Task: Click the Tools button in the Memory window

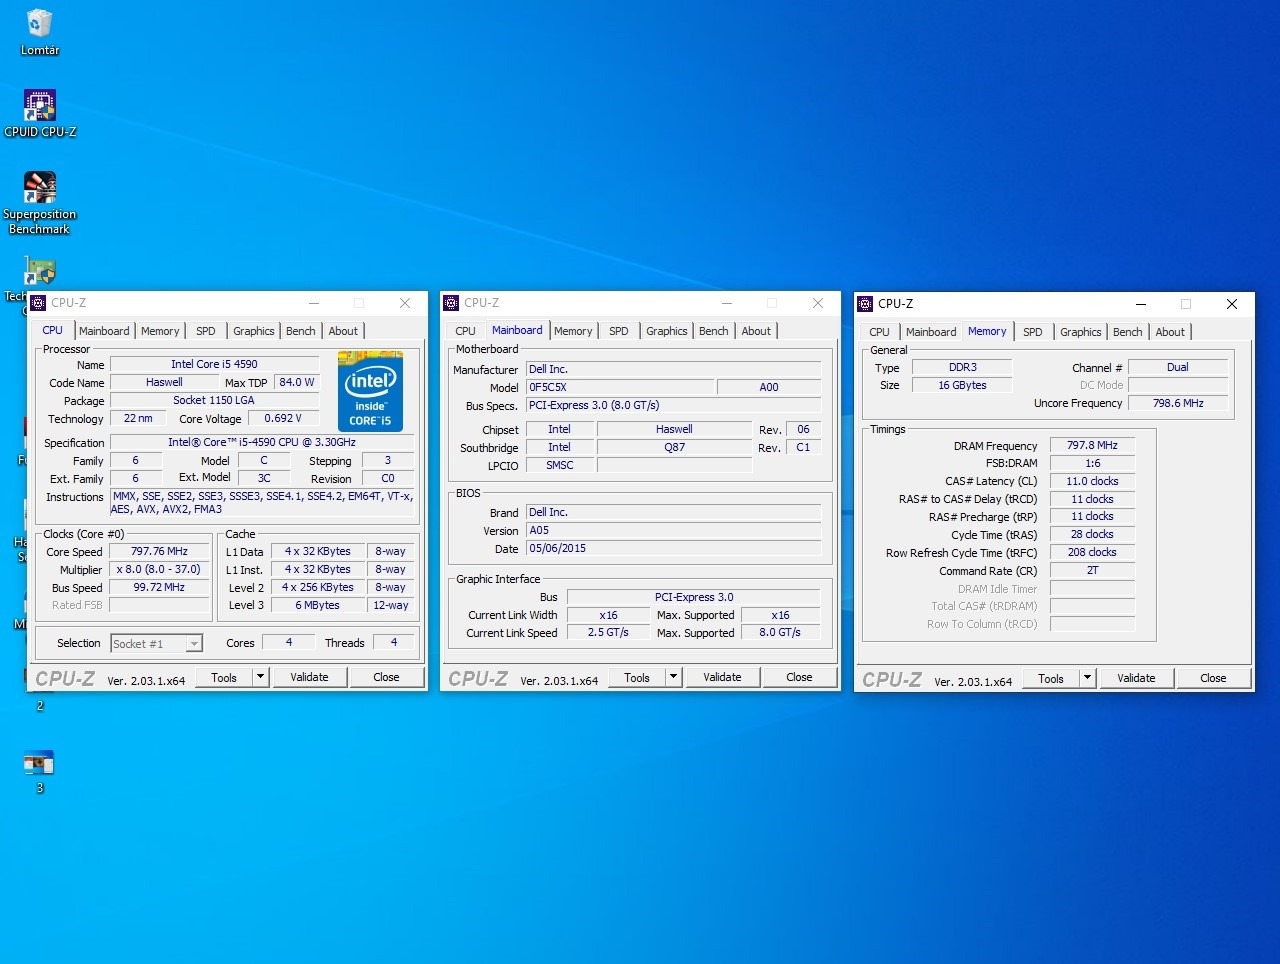Action: pos(1051,678)
